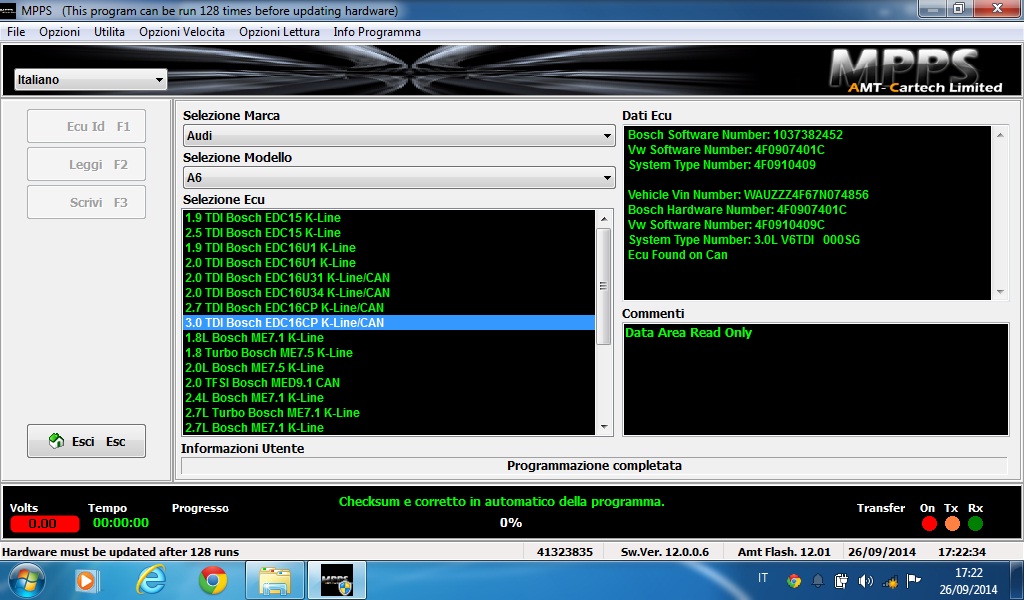Viewport: 1024px width, 600px height.
Task: Select 1.8 Turbo Bosch ME7.5 K-Line
Action: [x=389, y=353]
